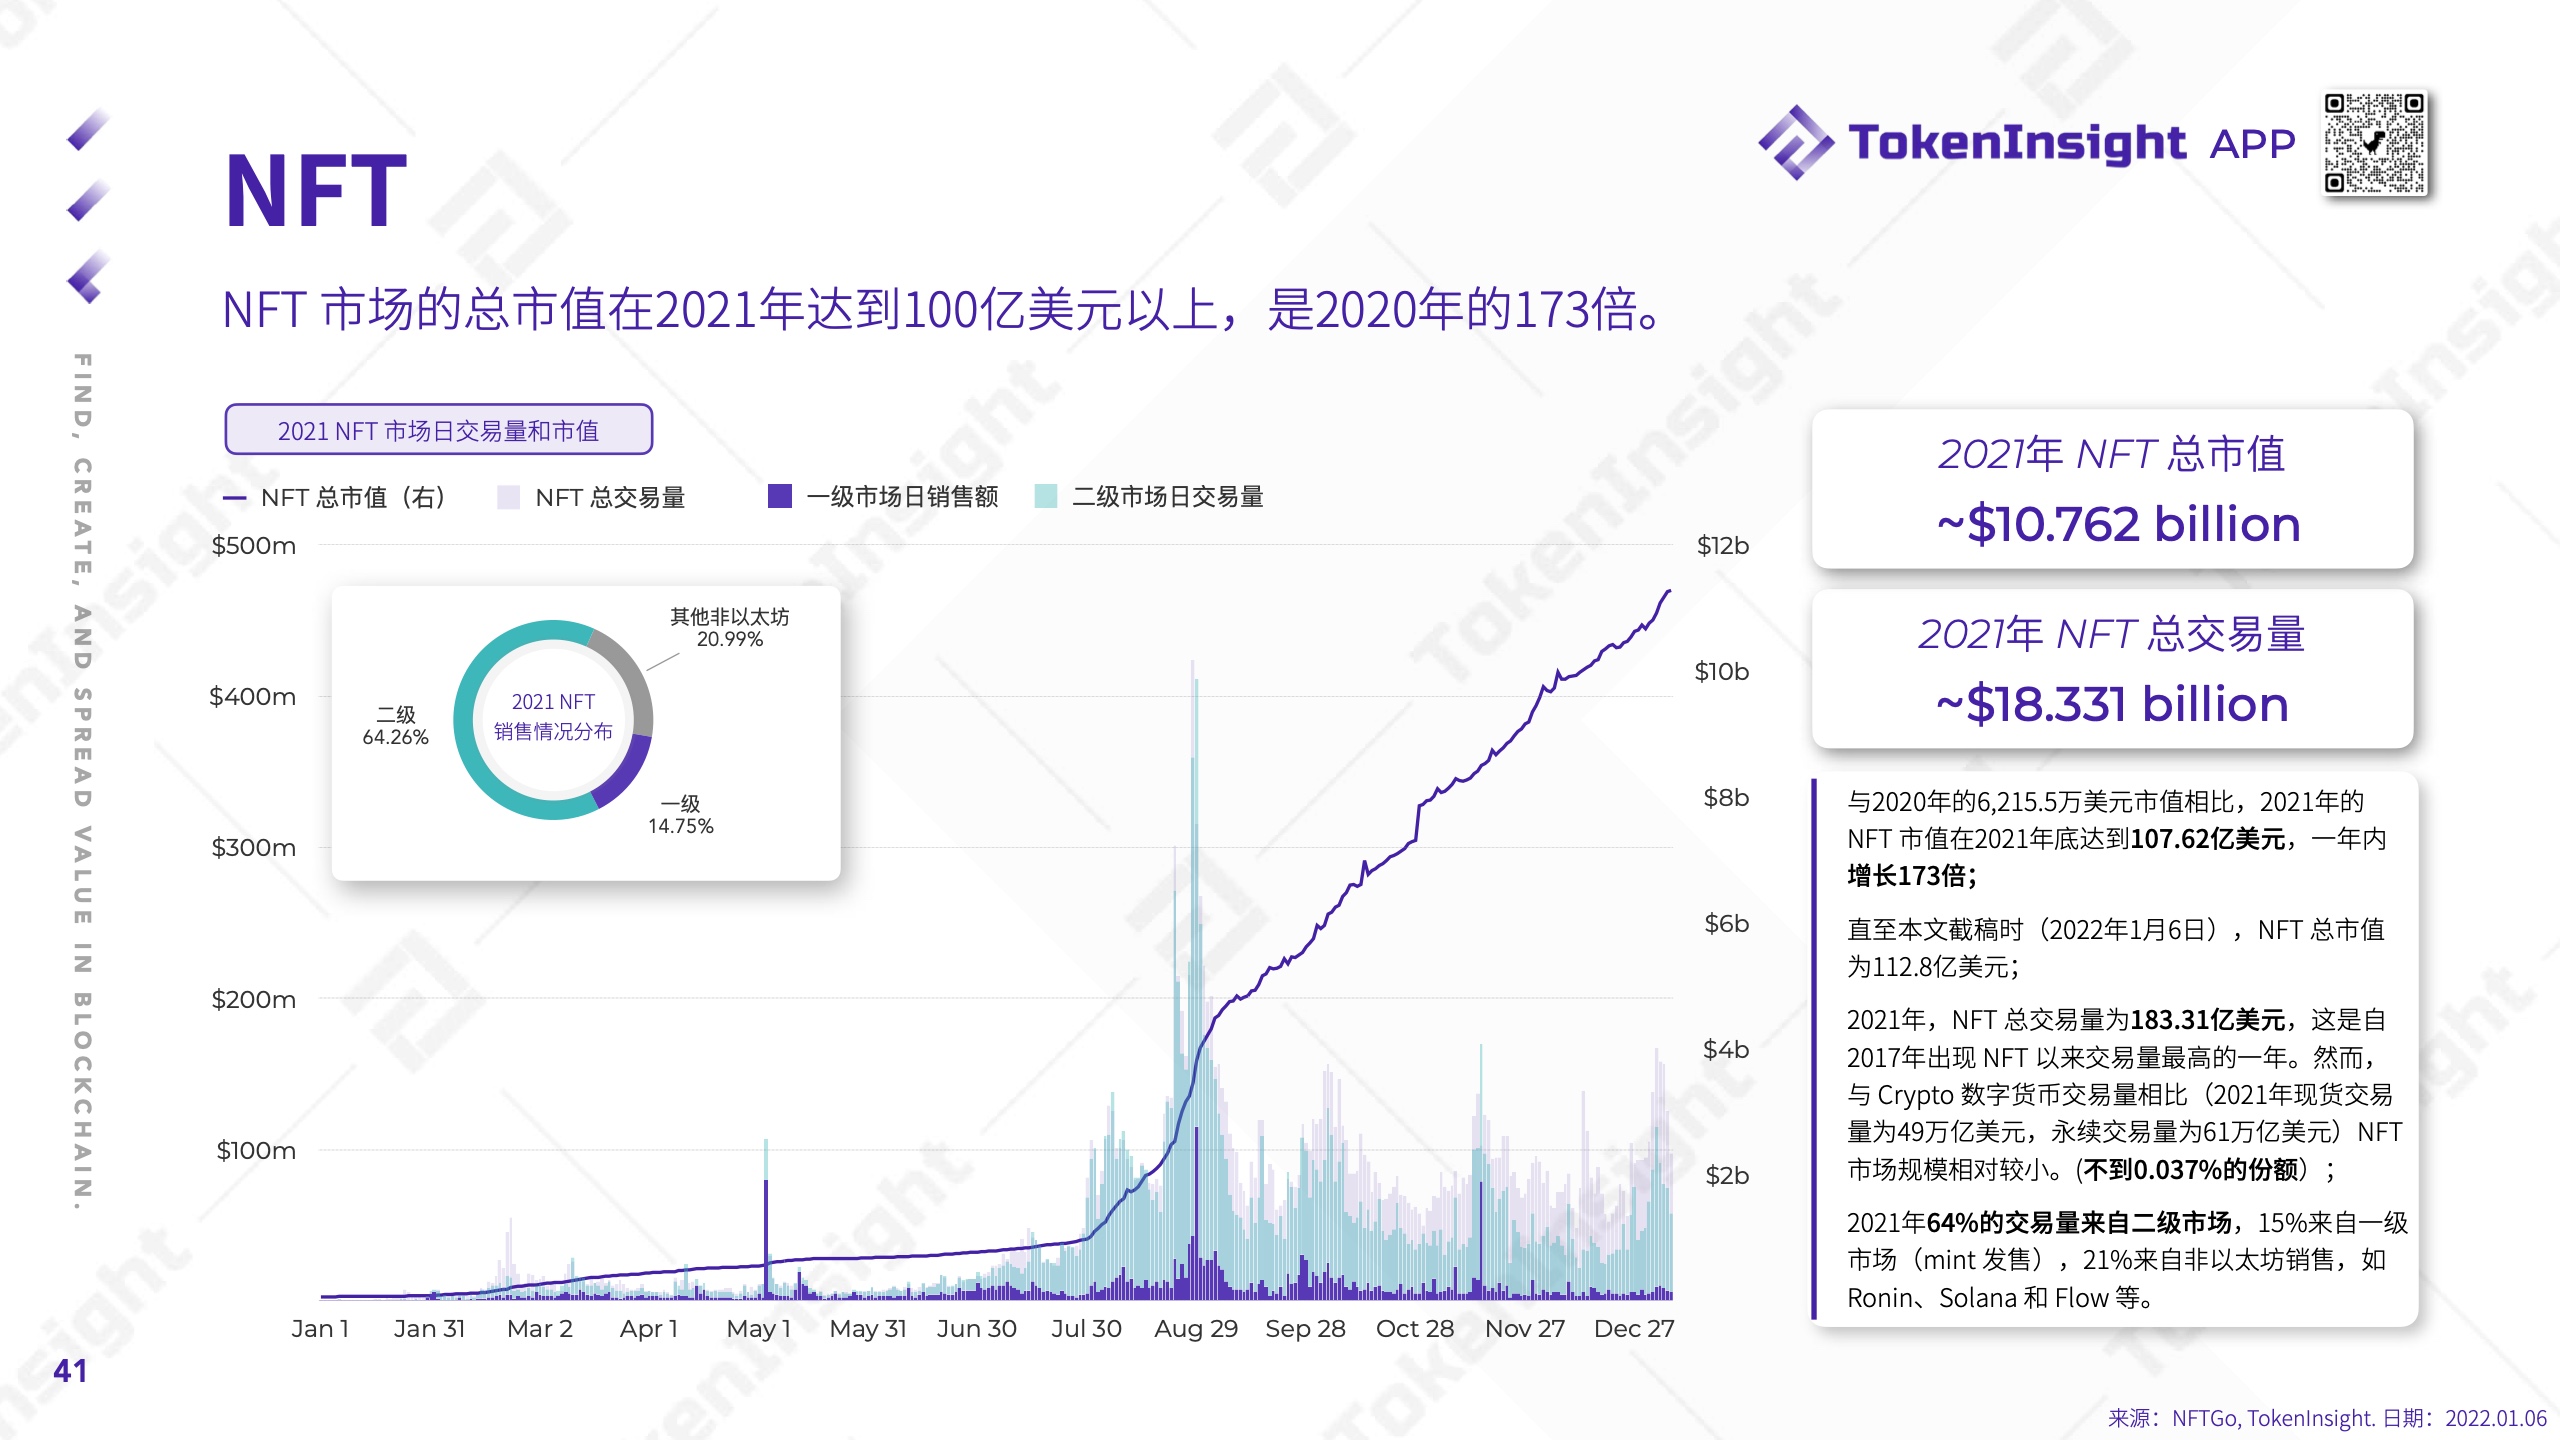
Task: Click the $12b right axis label
Action: 1723,546
